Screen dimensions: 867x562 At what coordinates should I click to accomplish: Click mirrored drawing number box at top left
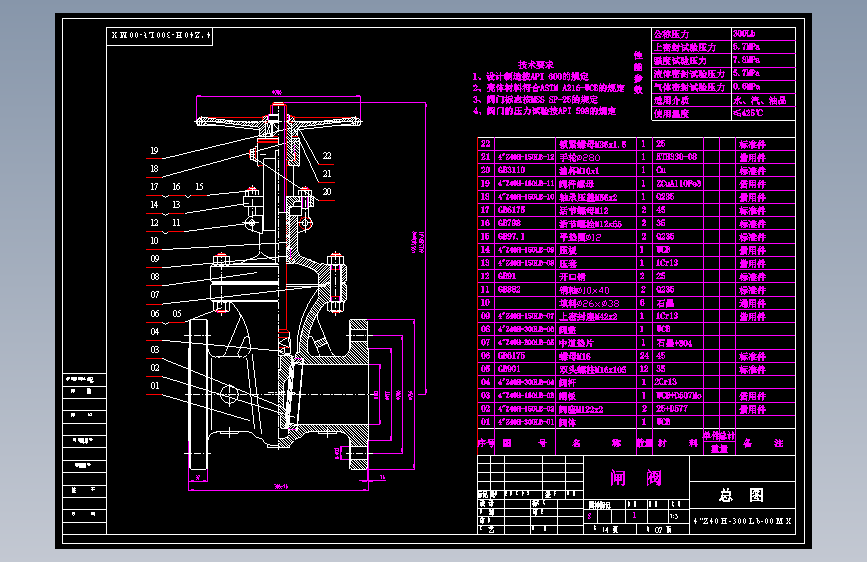click(x=159, y=36)
